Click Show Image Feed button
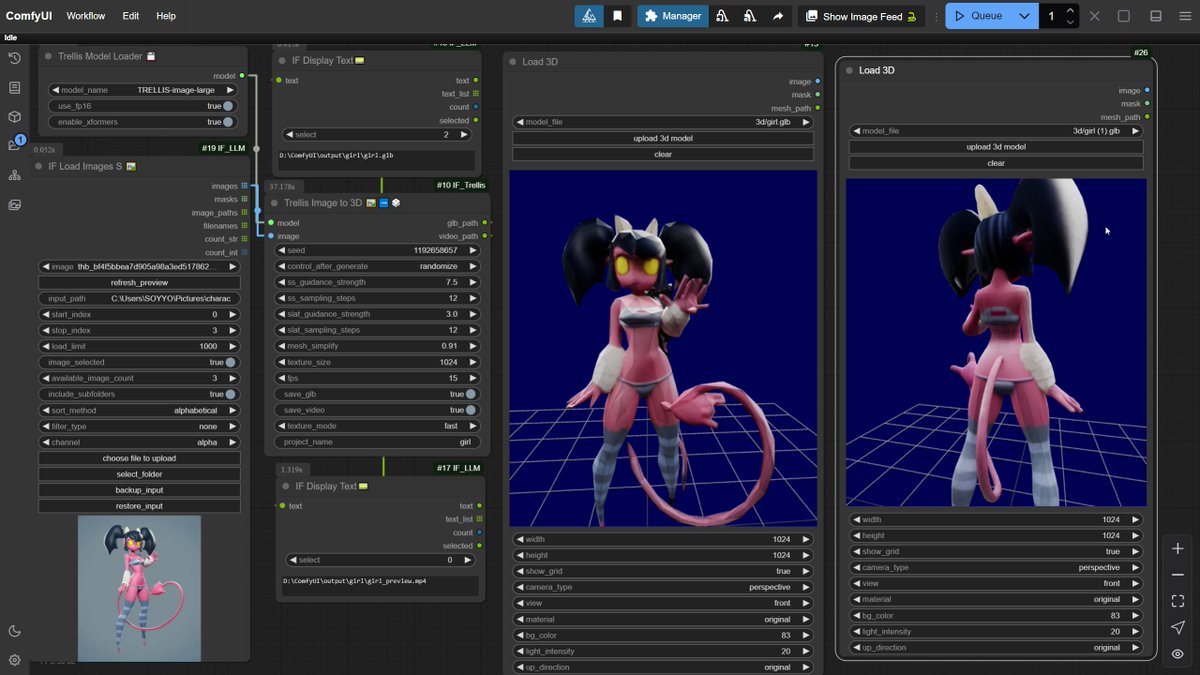Screen dimensions: 1200x675 point(862,16)
